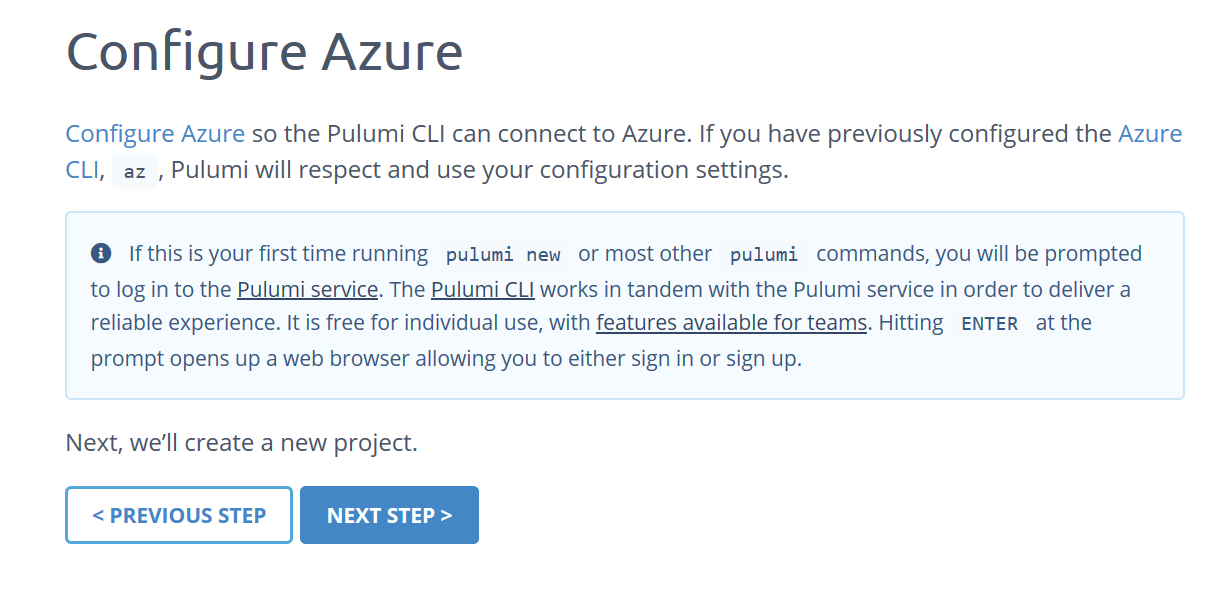
Task: Click the info circle icon in the callout
Action: [x=99, y=253]
